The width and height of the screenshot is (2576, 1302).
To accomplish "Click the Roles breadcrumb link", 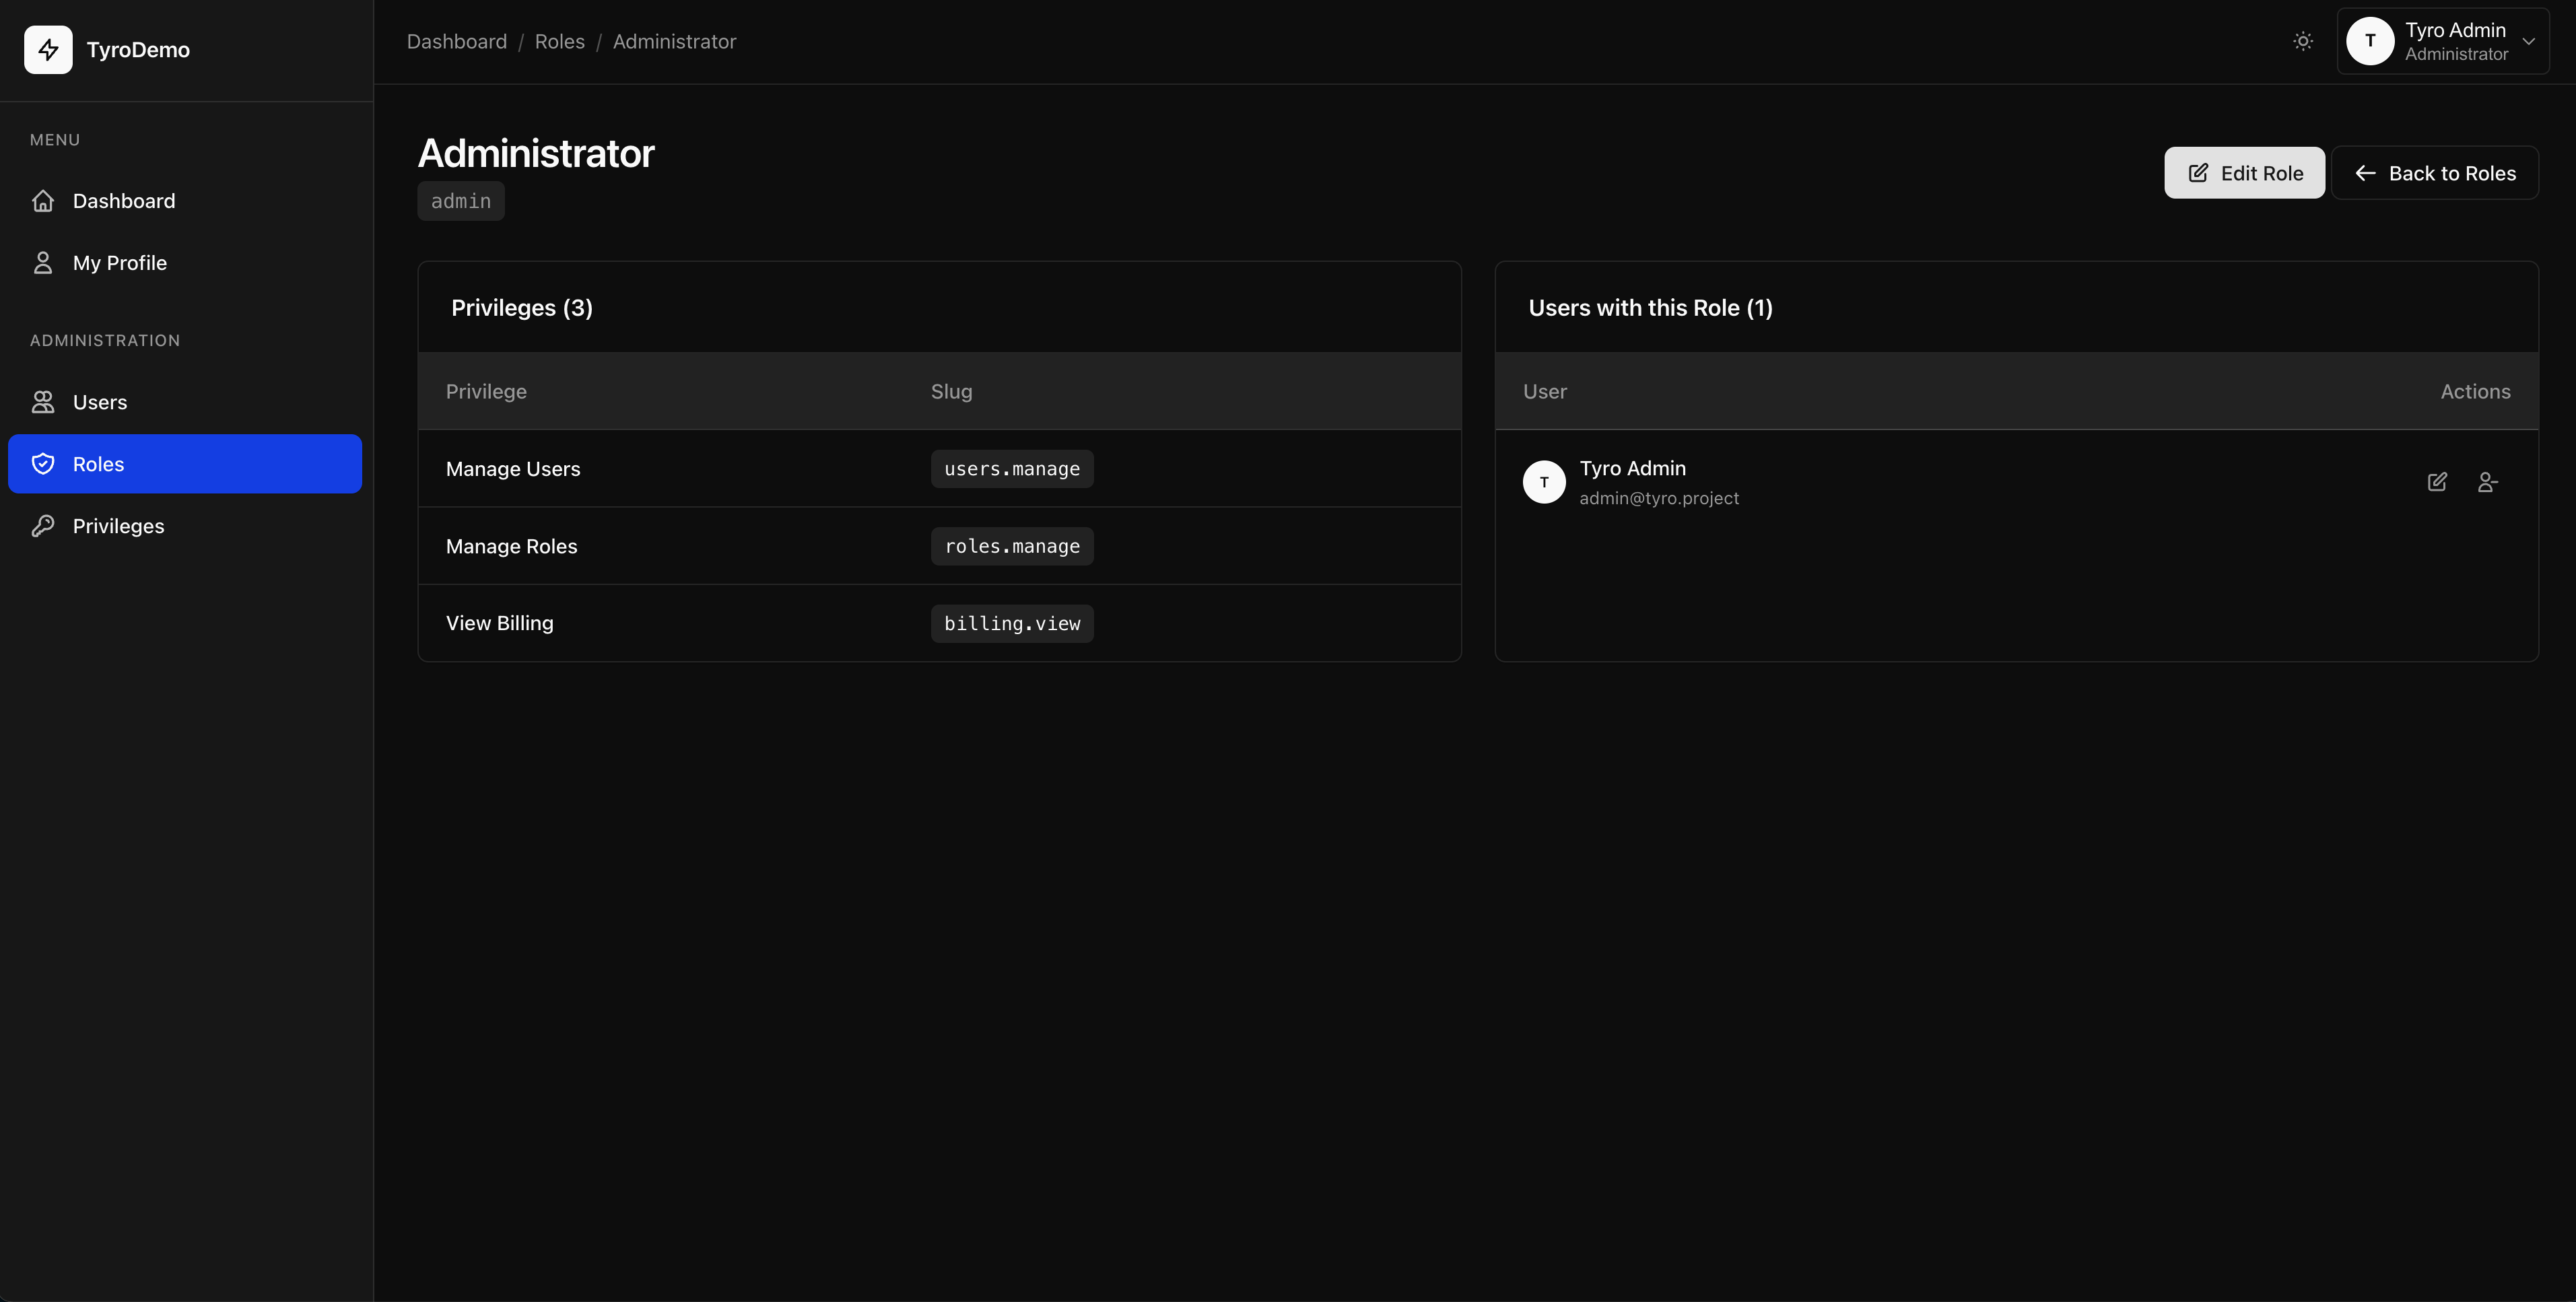I will point(559,41).
